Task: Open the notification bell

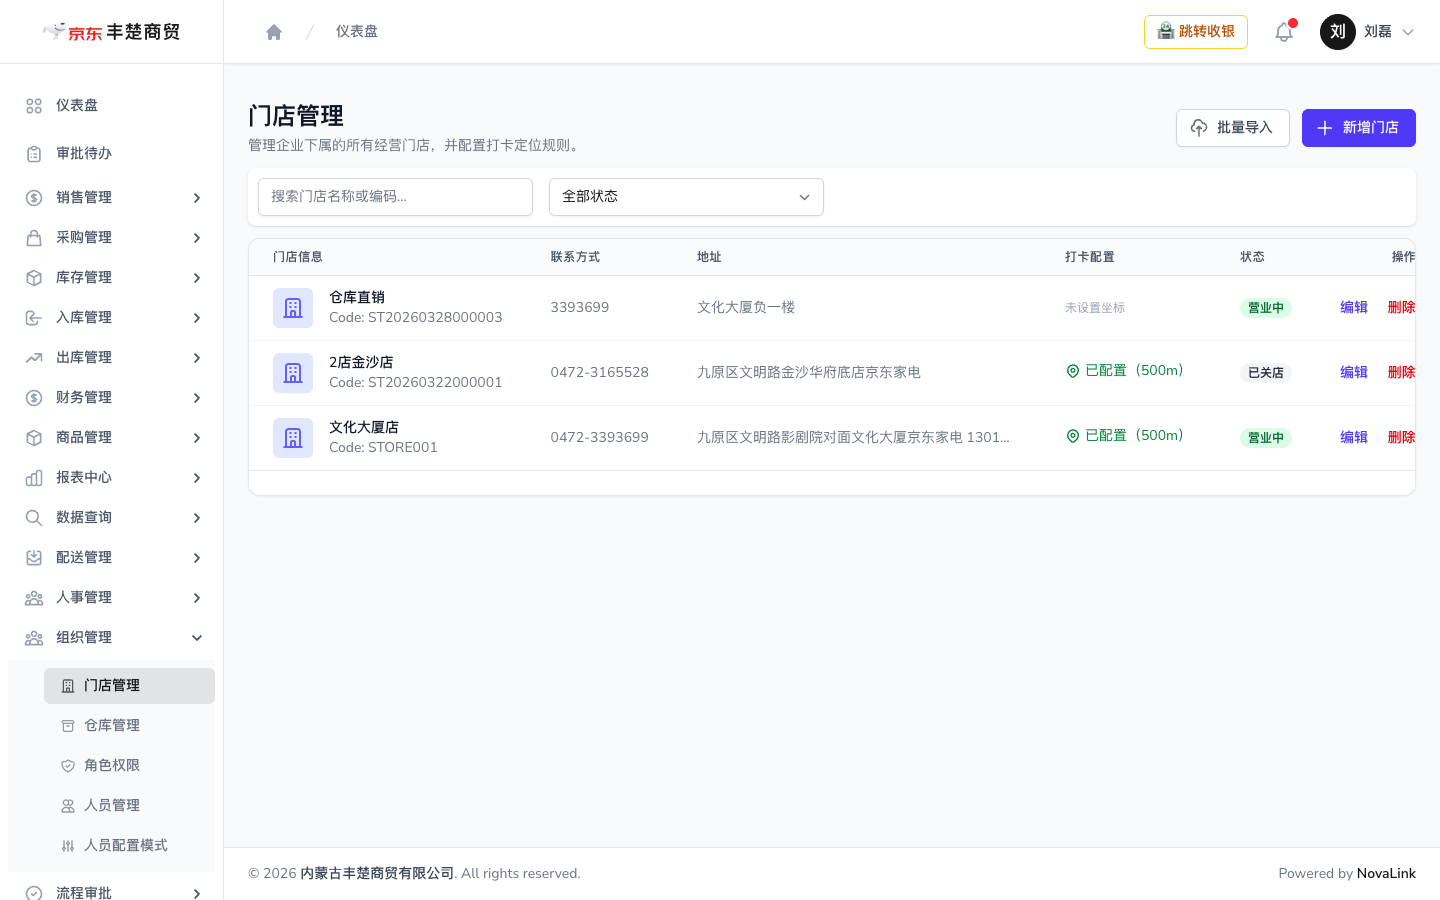Action: coord(1284,32)
